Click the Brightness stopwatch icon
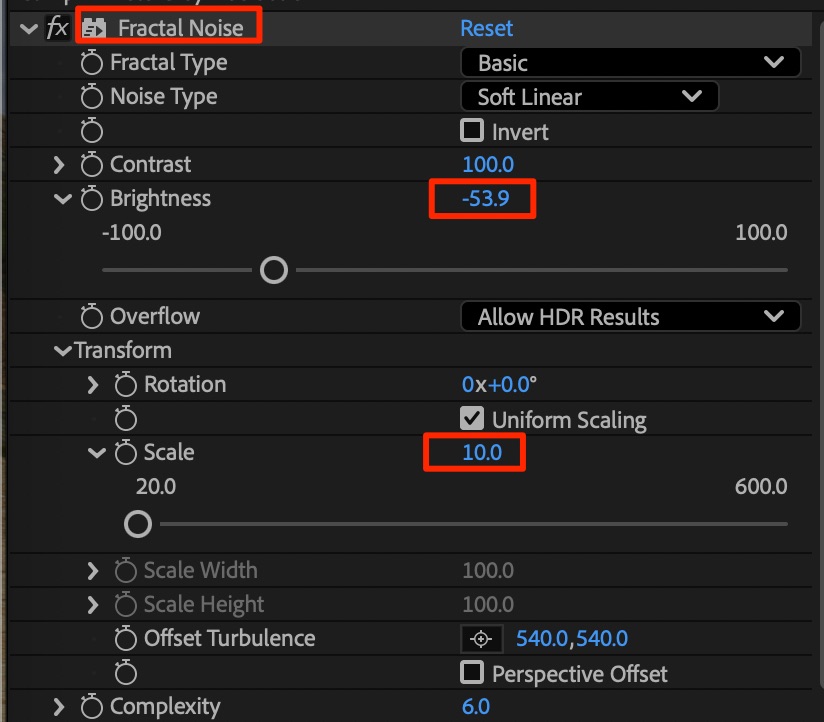 pos(92,199)
